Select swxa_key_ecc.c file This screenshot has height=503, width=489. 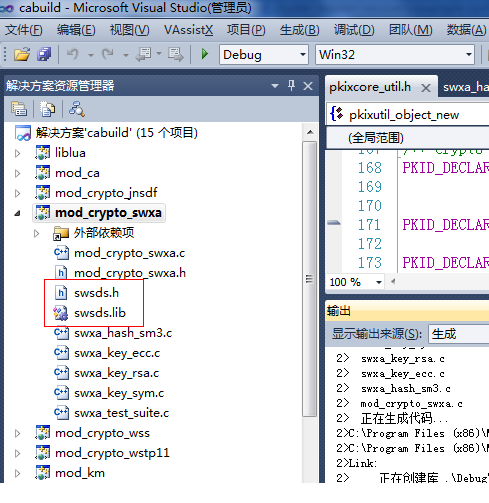point(117,353)
